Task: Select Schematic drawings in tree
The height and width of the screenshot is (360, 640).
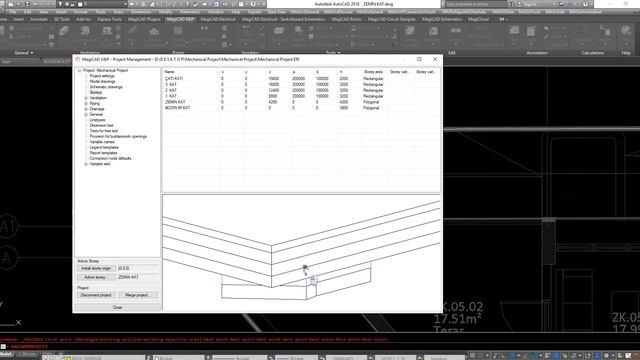Action: (x=106, y=87)
